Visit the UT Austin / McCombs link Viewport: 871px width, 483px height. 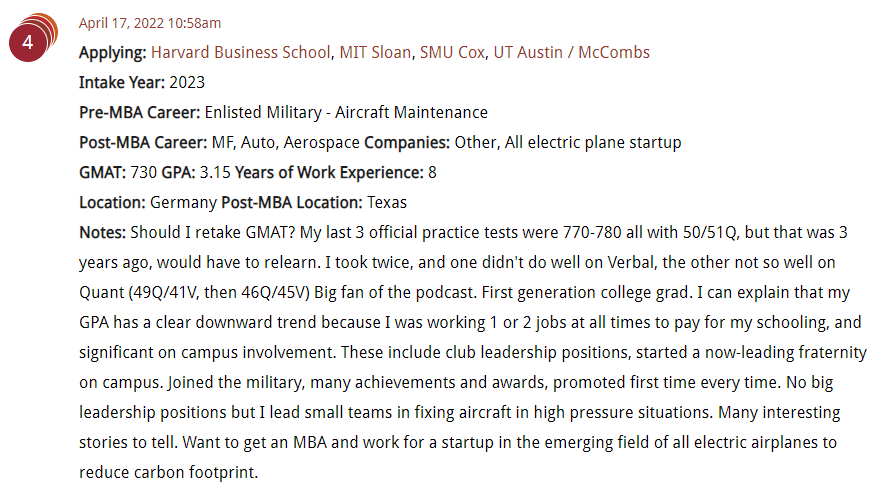pos(572,52)
